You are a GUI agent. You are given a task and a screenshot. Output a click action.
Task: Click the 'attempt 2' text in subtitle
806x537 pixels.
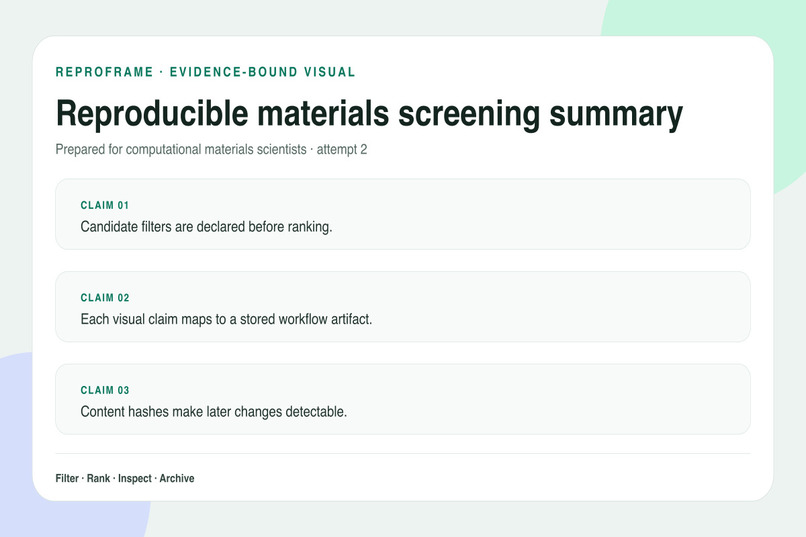pyautogui.click(x=342, y=150)
